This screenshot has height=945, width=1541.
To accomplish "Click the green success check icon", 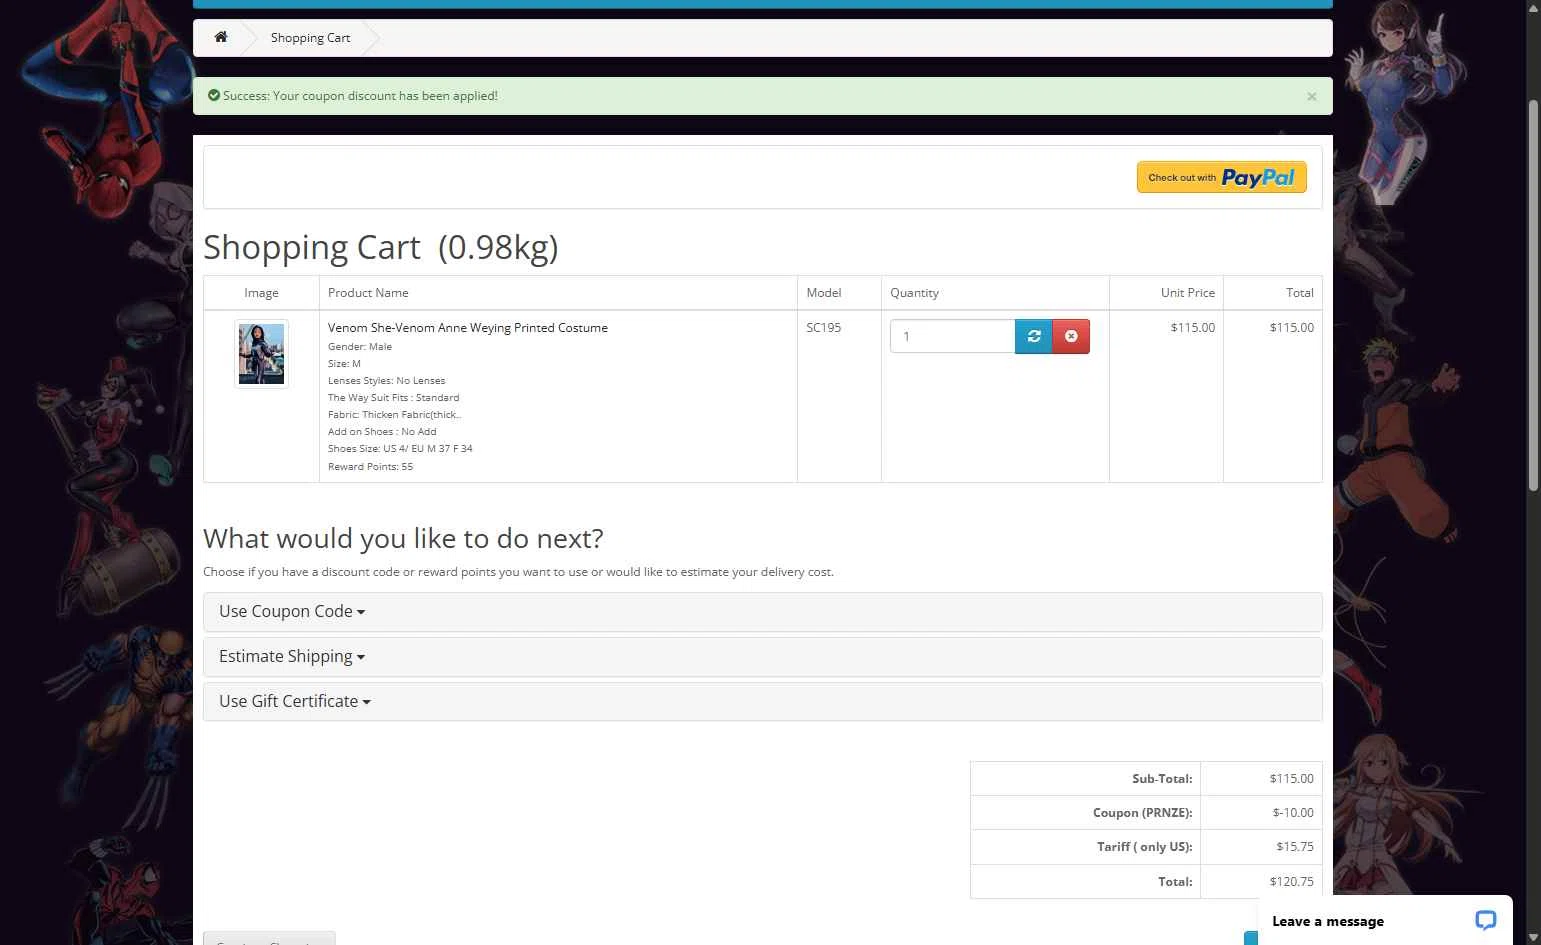I will (213, 96).
